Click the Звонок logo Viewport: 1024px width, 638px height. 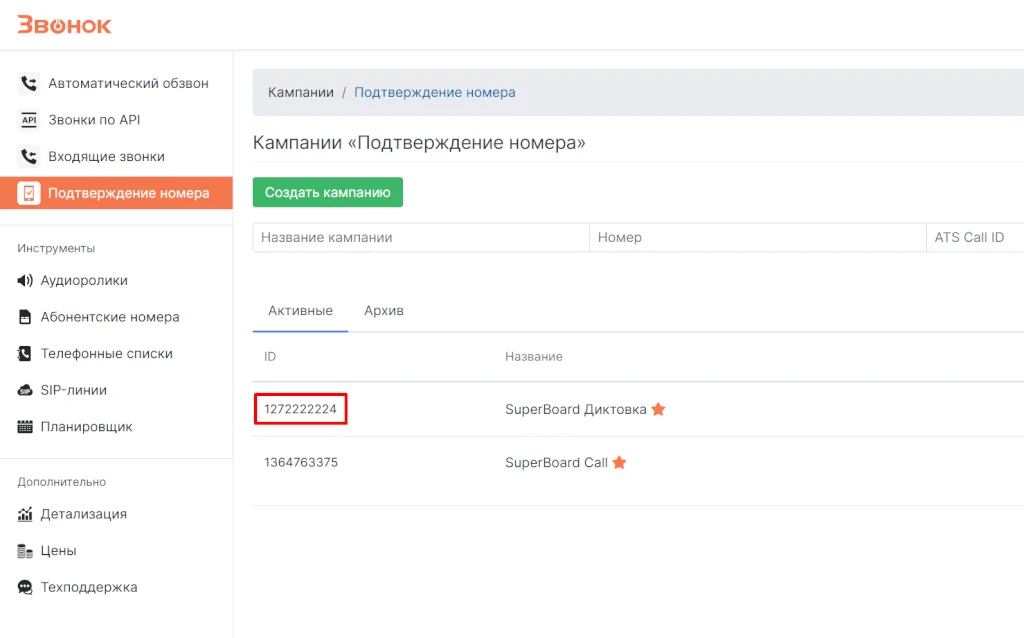point(64,25)
